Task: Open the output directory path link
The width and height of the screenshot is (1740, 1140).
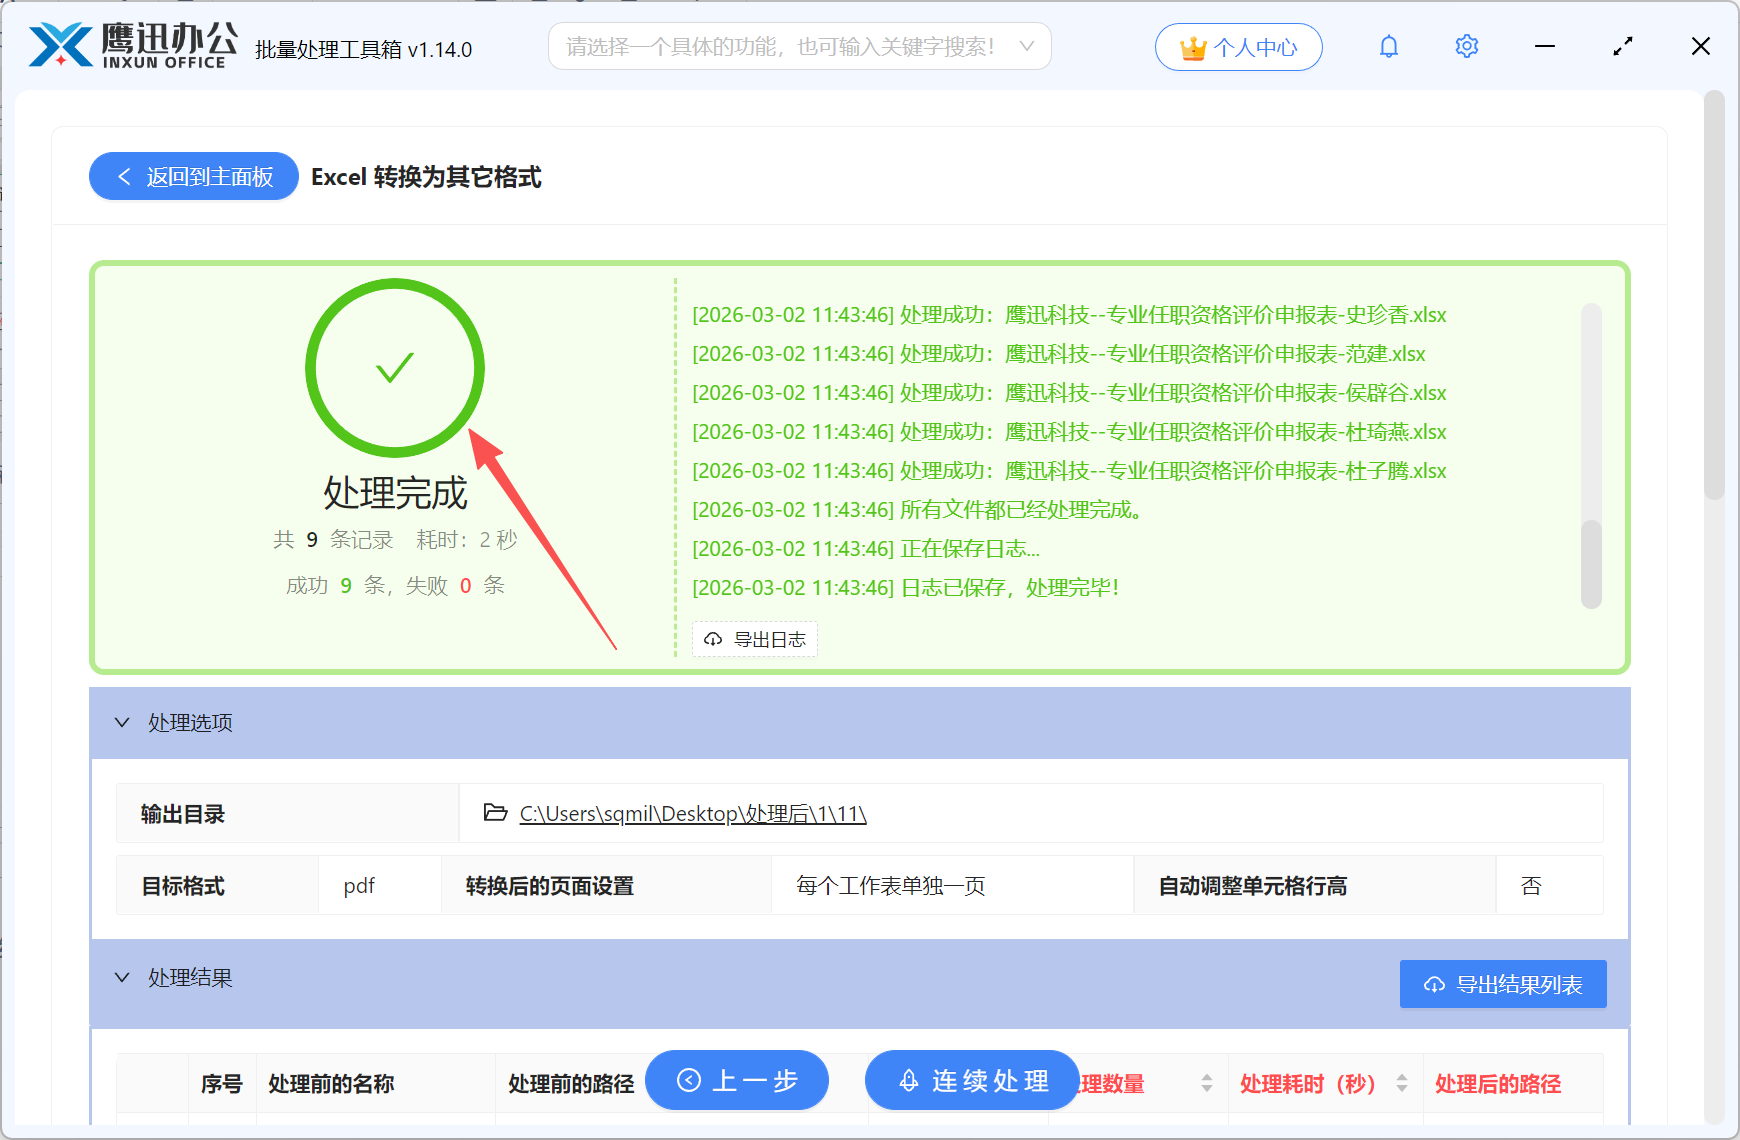Action: [691, 813]
